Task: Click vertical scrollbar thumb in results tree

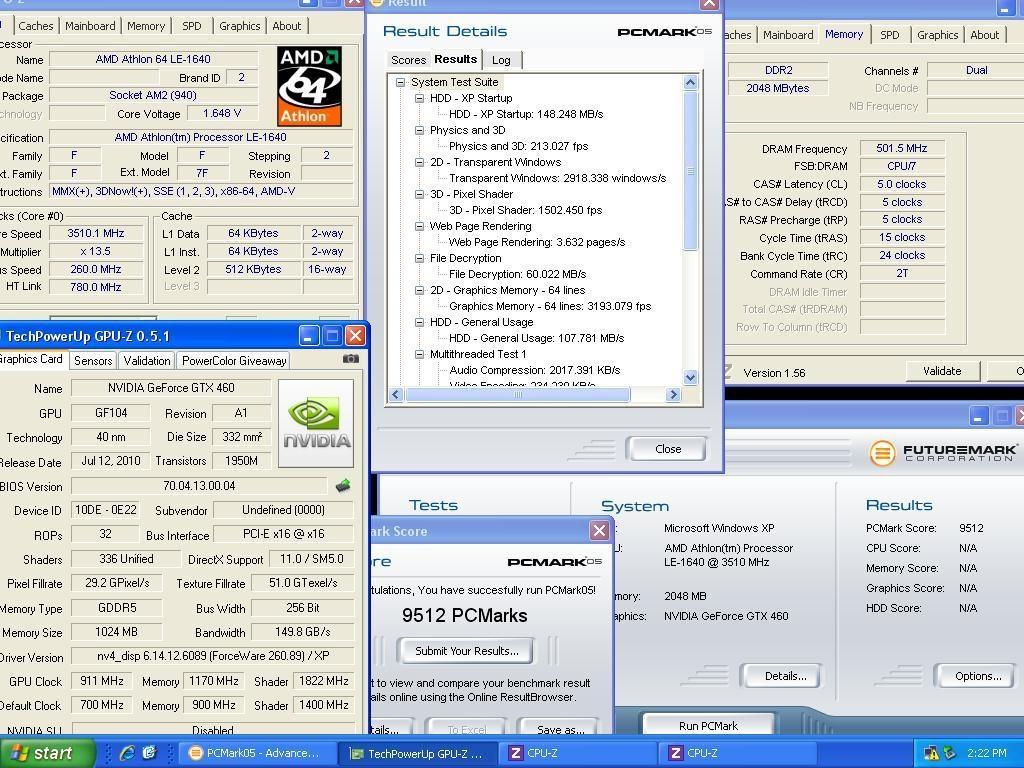Action: point(690,171)
